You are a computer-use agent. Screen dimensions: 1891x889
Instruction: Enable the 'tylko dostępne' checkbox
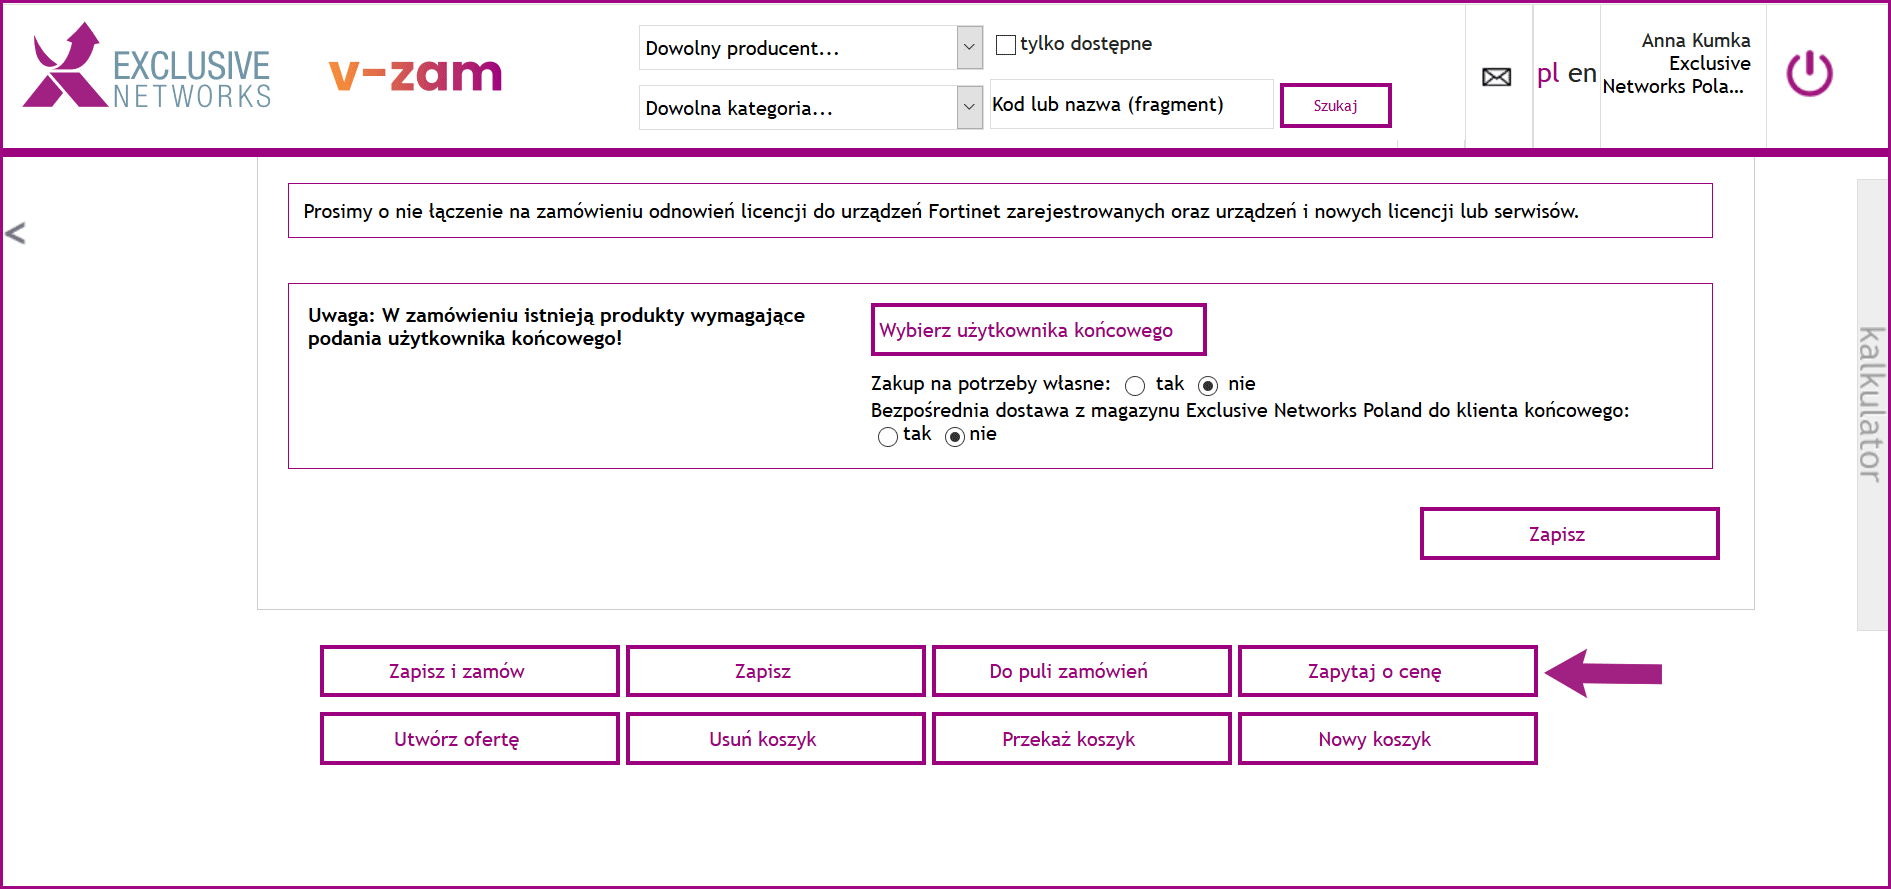pos(1006,45)
